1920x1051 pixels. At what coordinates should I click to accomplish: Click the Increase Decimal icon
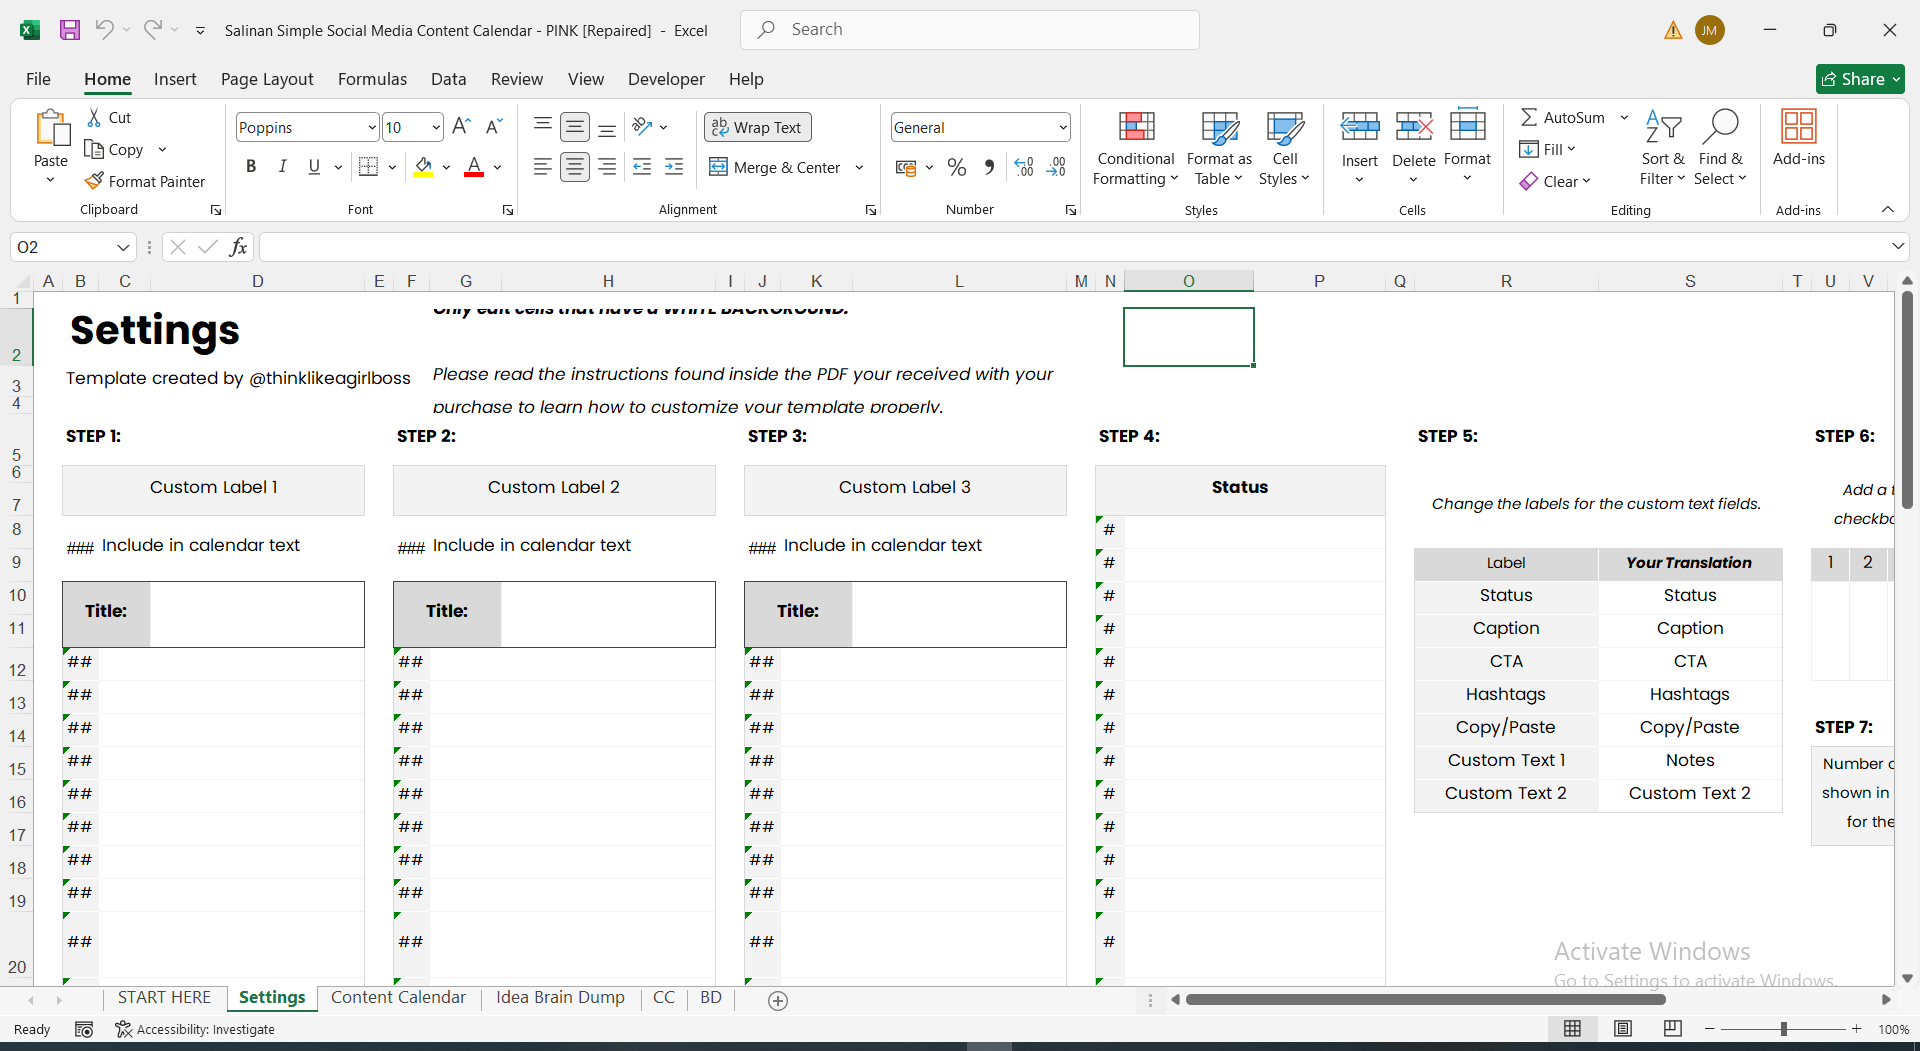[1024, 167]
